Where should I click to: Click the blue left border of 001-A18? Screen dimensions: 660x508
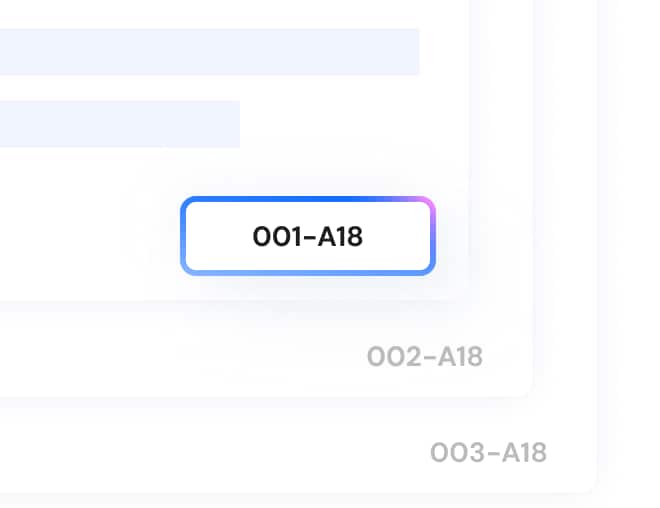(183, 236)
